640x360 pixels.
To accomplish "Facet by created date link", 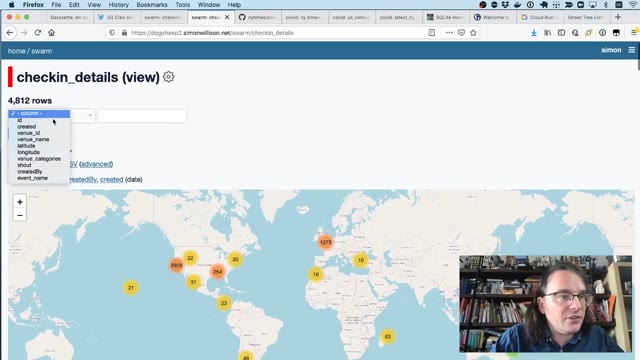I will (x=111, y=180).
